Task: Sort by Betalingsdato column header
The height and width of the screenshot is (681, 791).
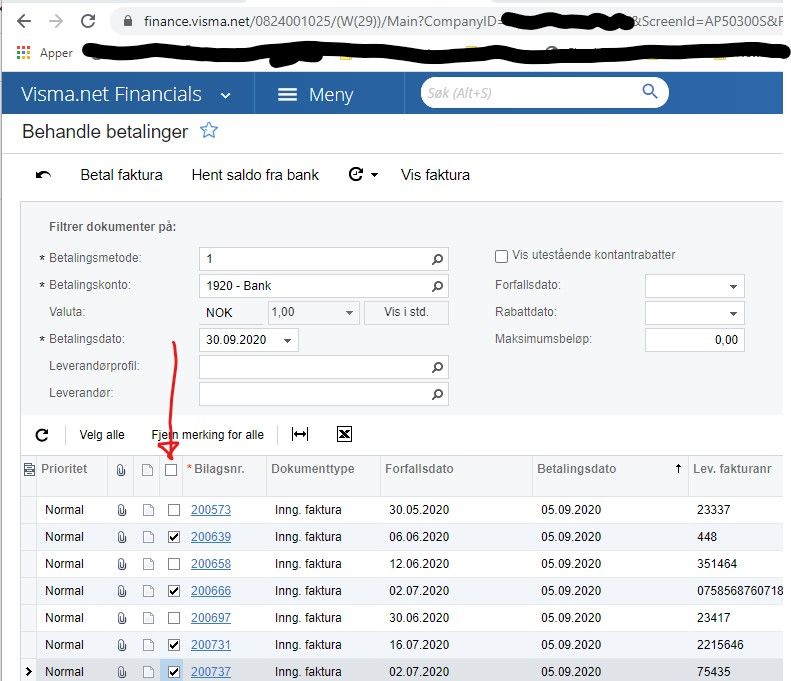Action: [x=577, y=469]
